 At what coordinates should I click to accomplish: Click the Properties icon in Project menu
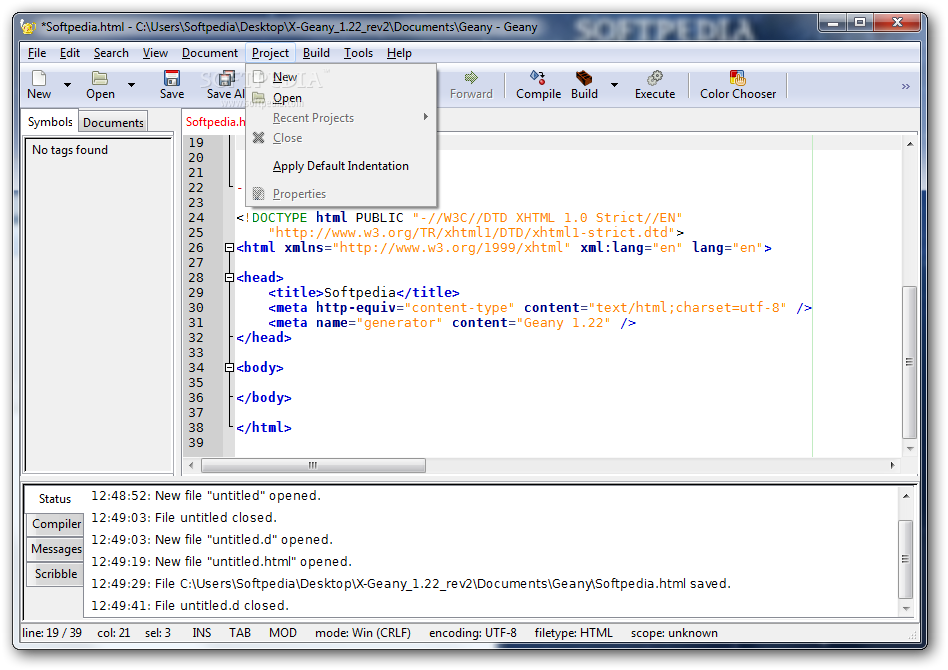259,194
